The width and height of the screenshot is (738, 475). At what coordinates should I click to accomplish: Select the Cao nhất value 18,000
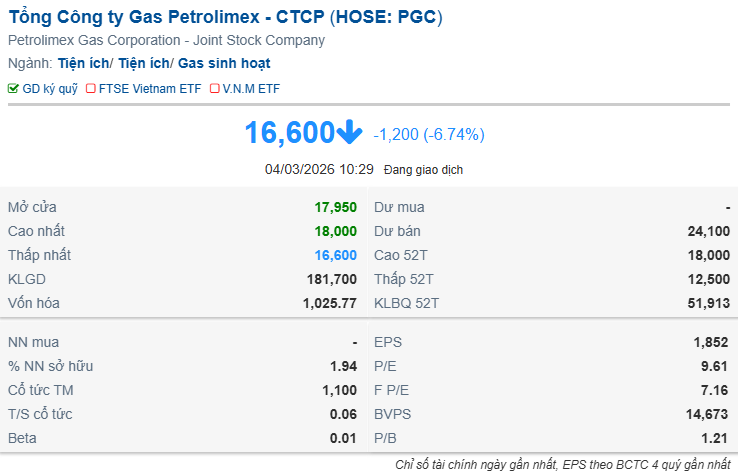[335, 231]
